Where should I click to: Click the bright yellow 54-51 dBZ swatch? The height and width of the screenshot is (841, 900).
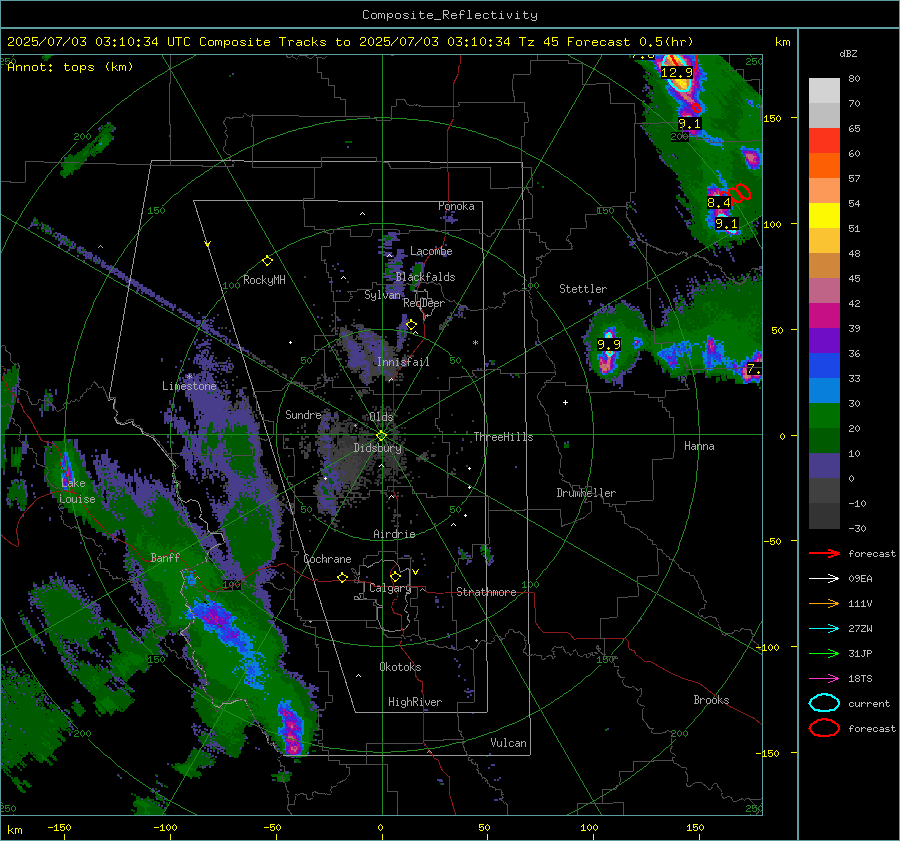point(824,216)
